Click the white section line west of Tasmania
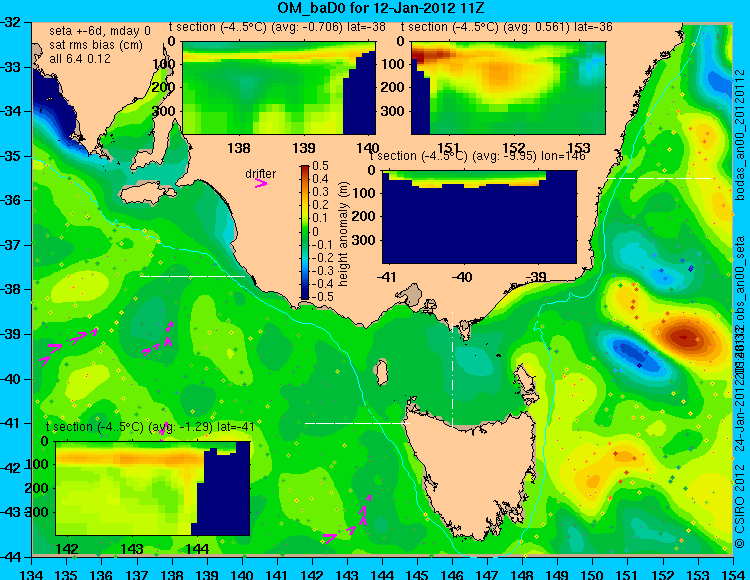The image size is (750, 580). click(x=357, y=423)
